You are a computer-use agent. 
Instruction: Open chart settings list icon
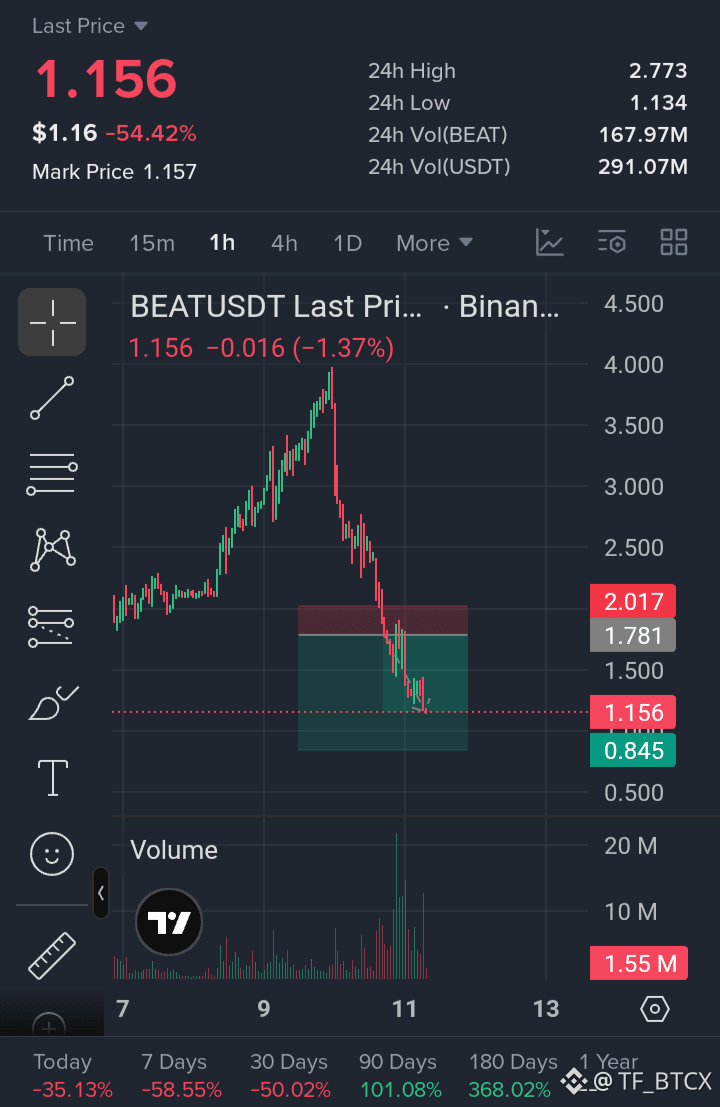tap(611, 243)
